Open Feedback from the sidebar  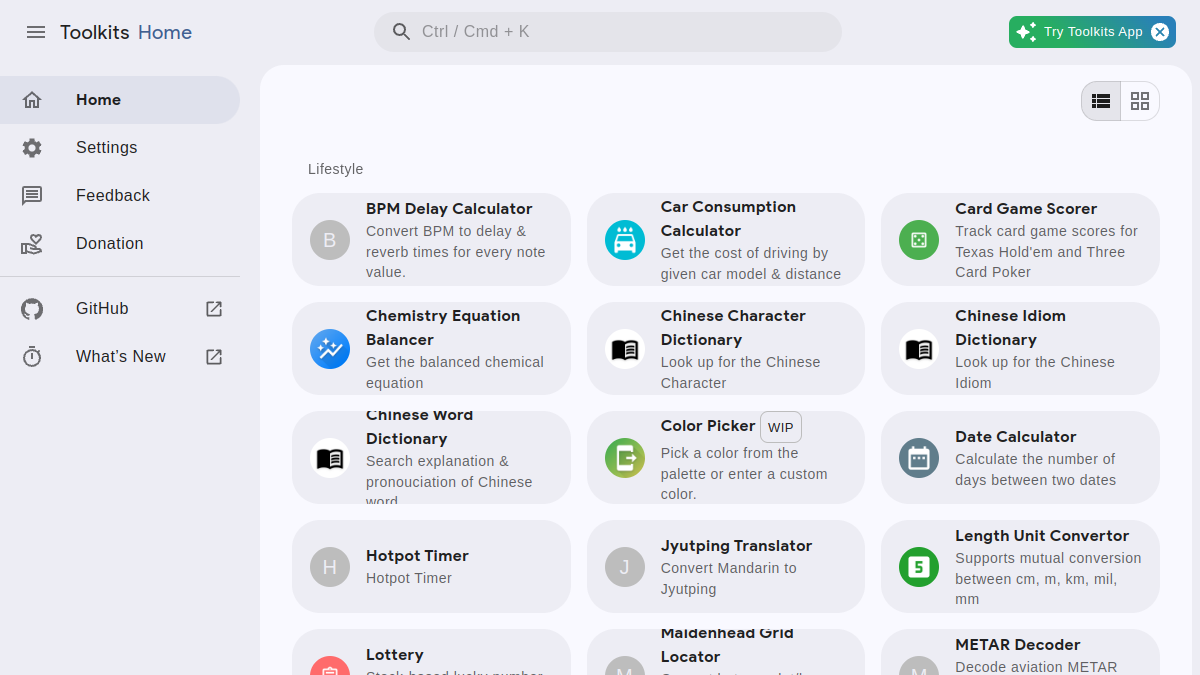coord(120,196)
